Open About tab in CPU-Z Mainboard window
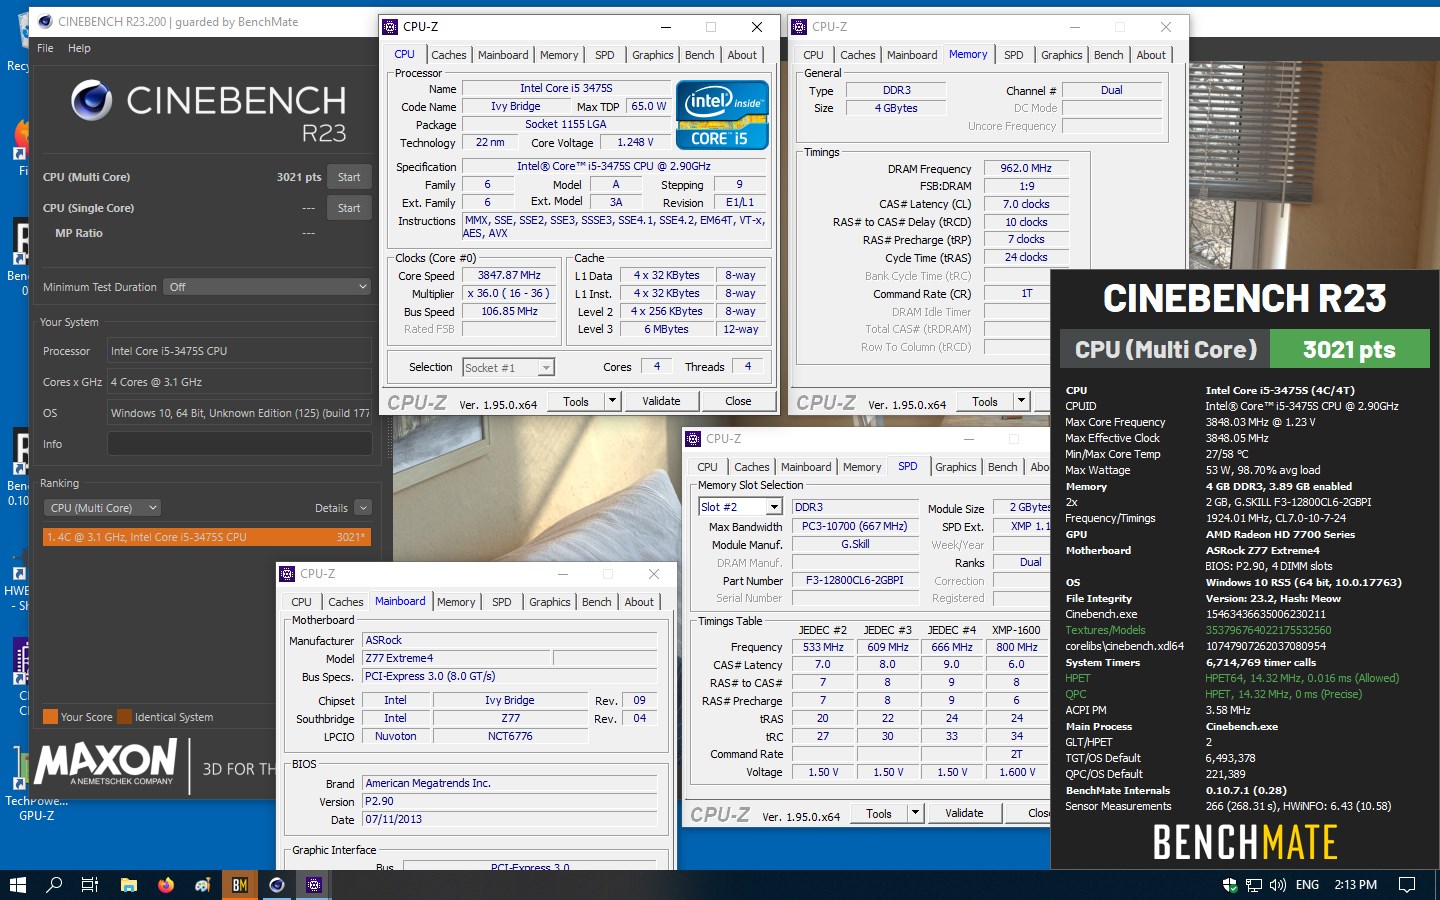 (x=639, y=602)
